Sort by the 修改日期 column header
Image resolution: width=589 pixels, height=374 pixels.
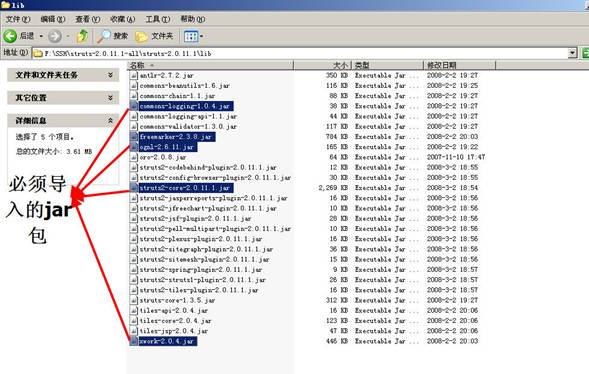click(x=459, y=65)
